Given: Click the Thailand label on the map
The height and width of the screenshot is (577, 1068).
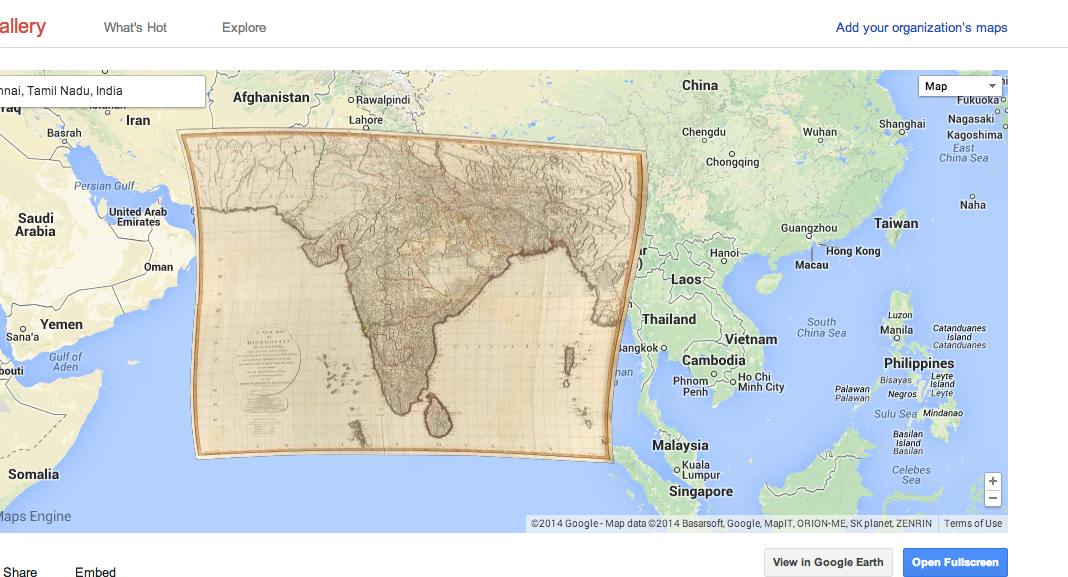Looking at the screenshot, I should click(669, 319).
